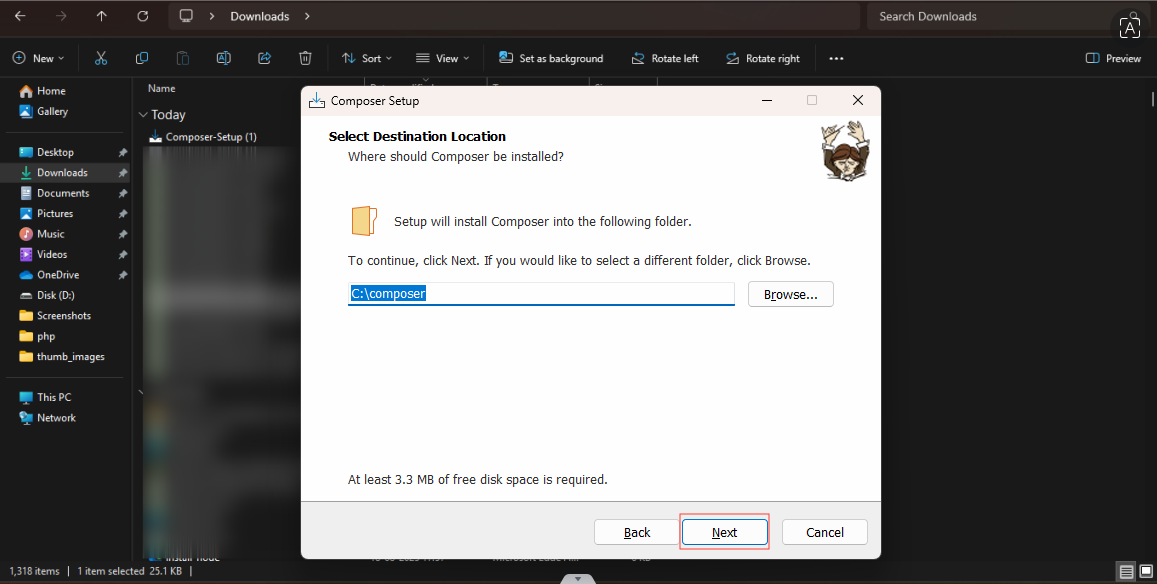Expand chevron after the monitor icon in address bar

tap(212, 16)
